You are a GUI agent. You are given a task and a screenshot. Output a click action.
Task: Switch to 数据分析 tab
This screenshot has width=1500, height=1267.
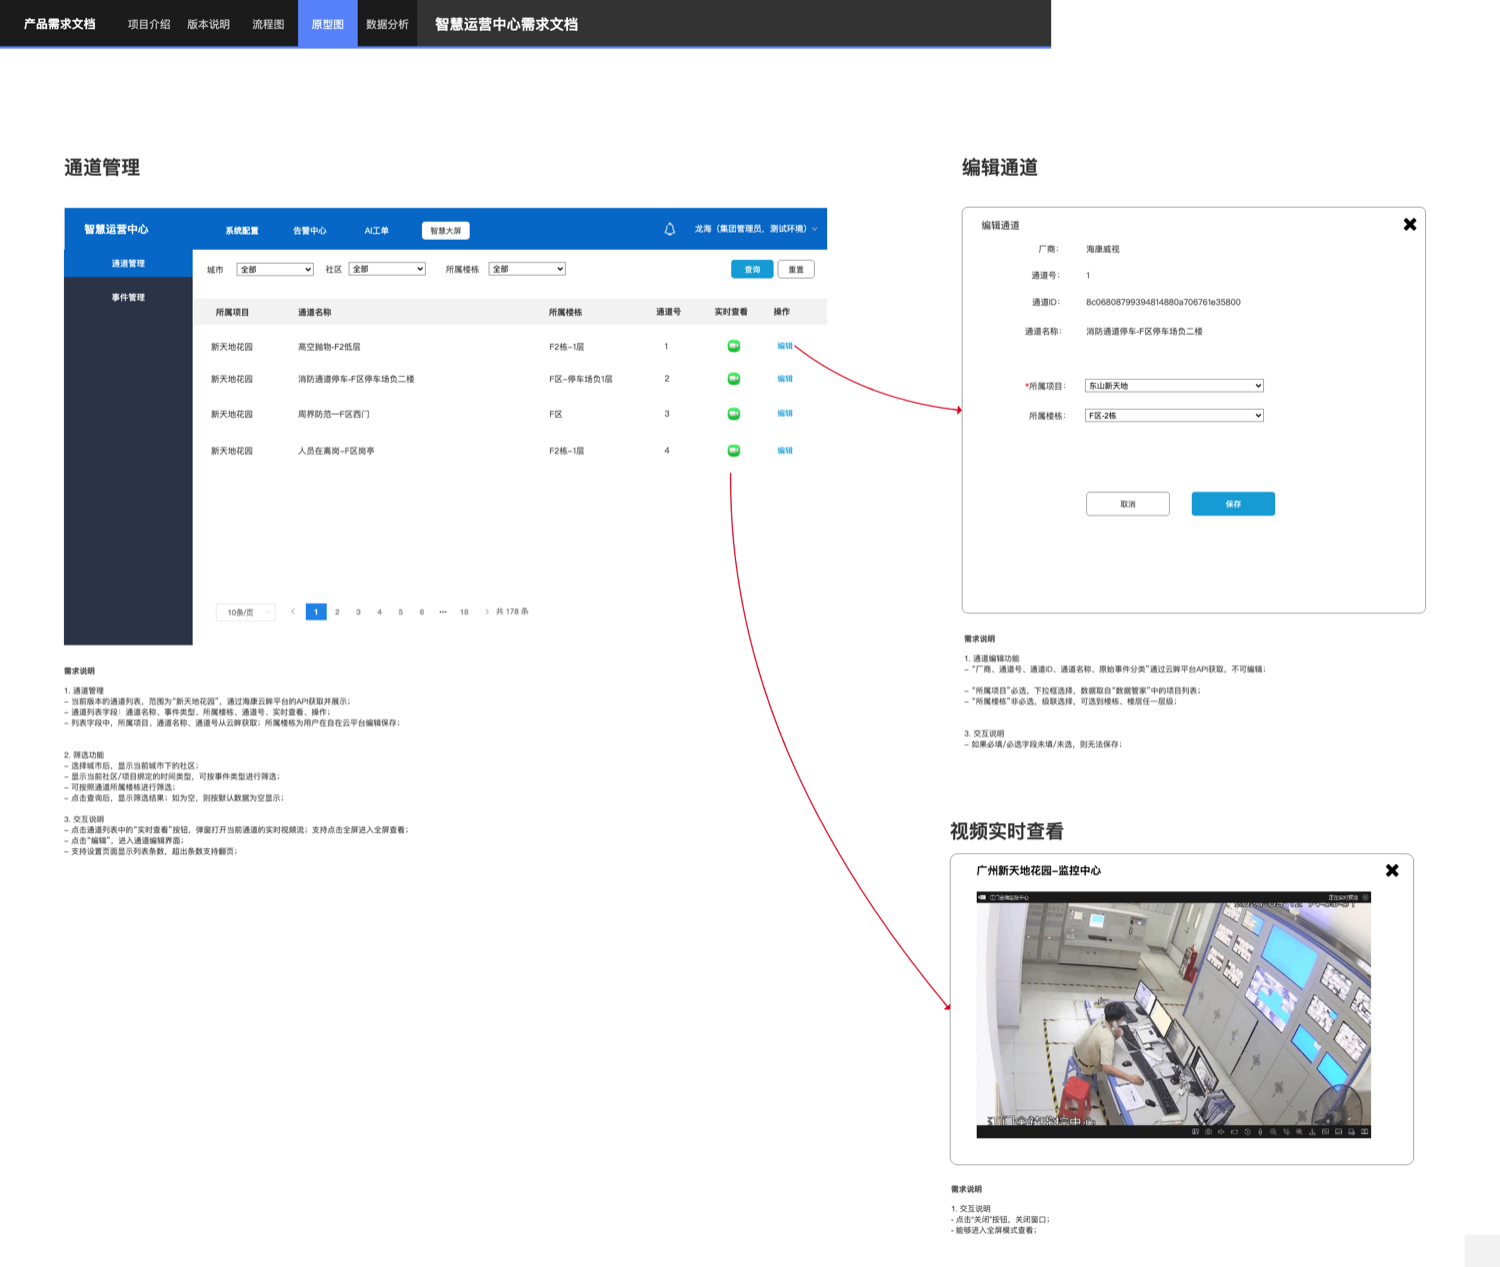[387, 24]
